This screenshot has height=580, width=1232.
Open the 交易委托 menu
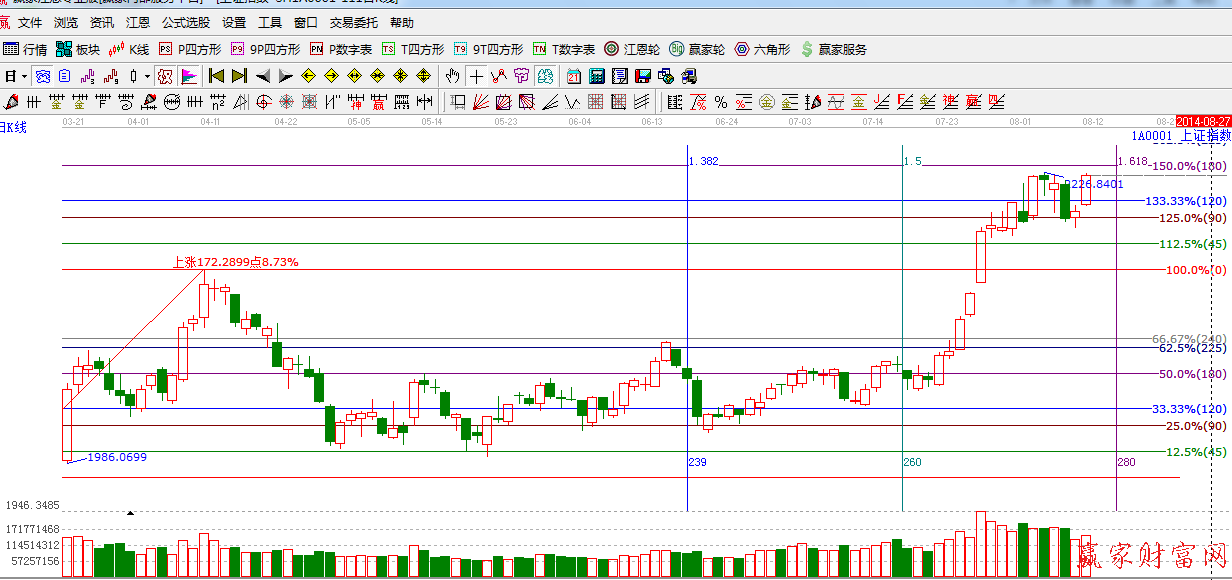click(353, 22)
